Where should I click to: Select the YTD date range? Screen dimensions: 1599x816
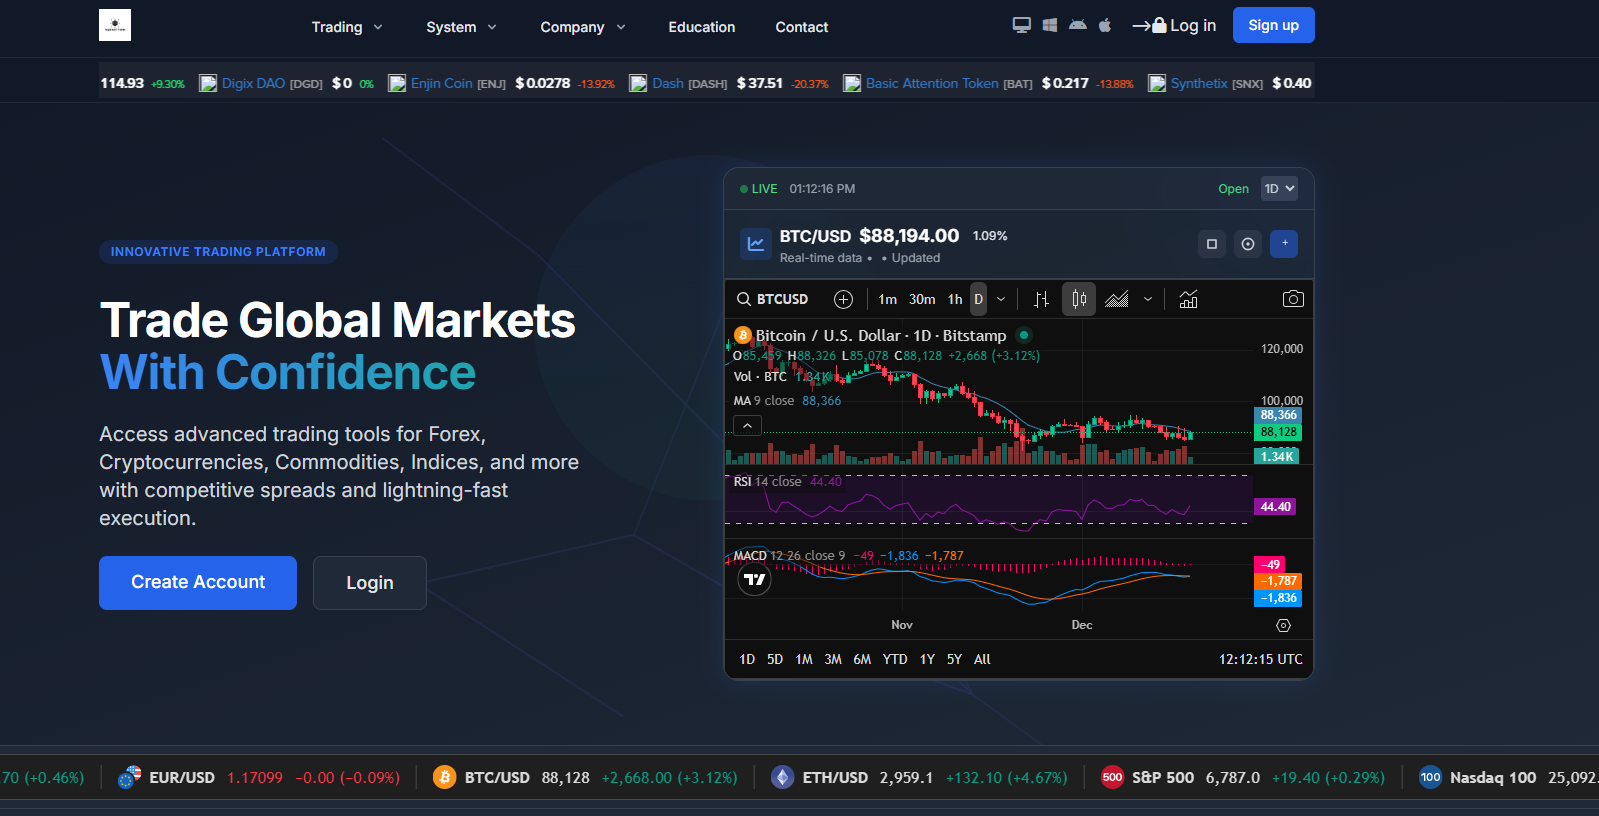894,659
